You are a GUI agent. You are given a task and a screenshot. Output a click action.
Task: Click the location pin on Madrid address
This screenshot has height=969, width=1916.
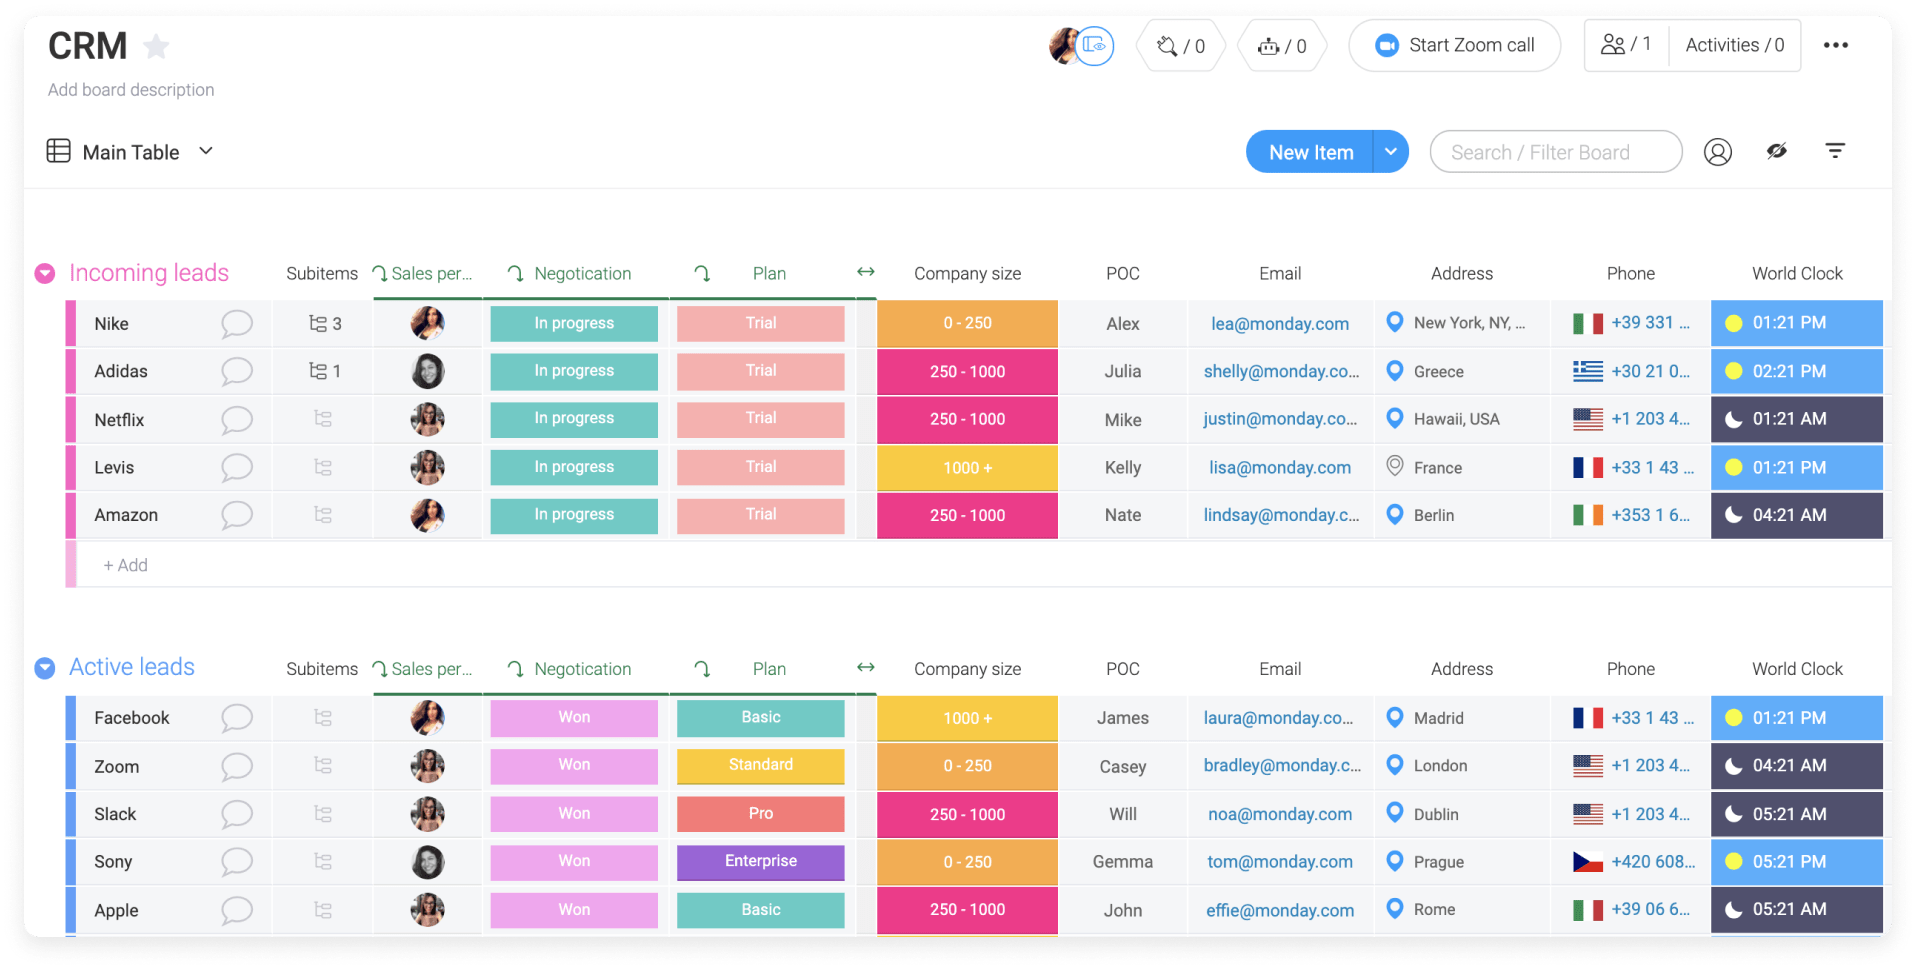pyautogui.click(x=1395, y=717)
